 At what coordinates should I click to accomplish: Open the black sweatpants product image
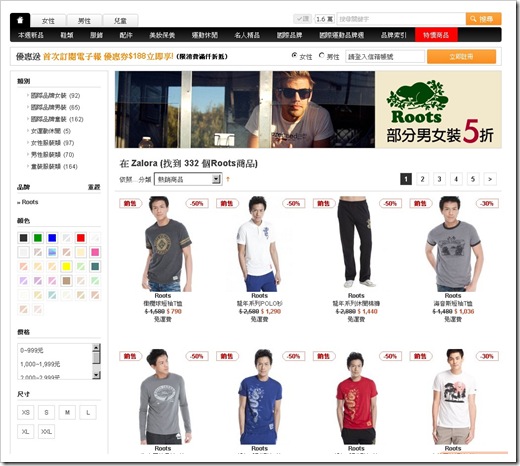coord(356,242)
